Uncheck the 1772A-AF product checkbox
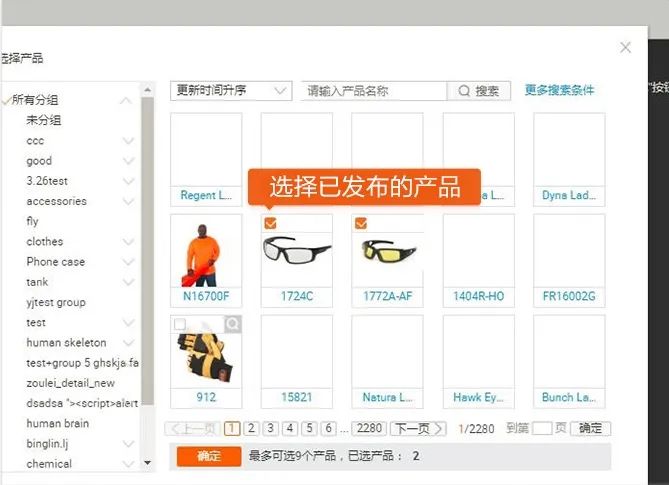The width and height of the screenshot is (669, 485). tap(361, 223)
